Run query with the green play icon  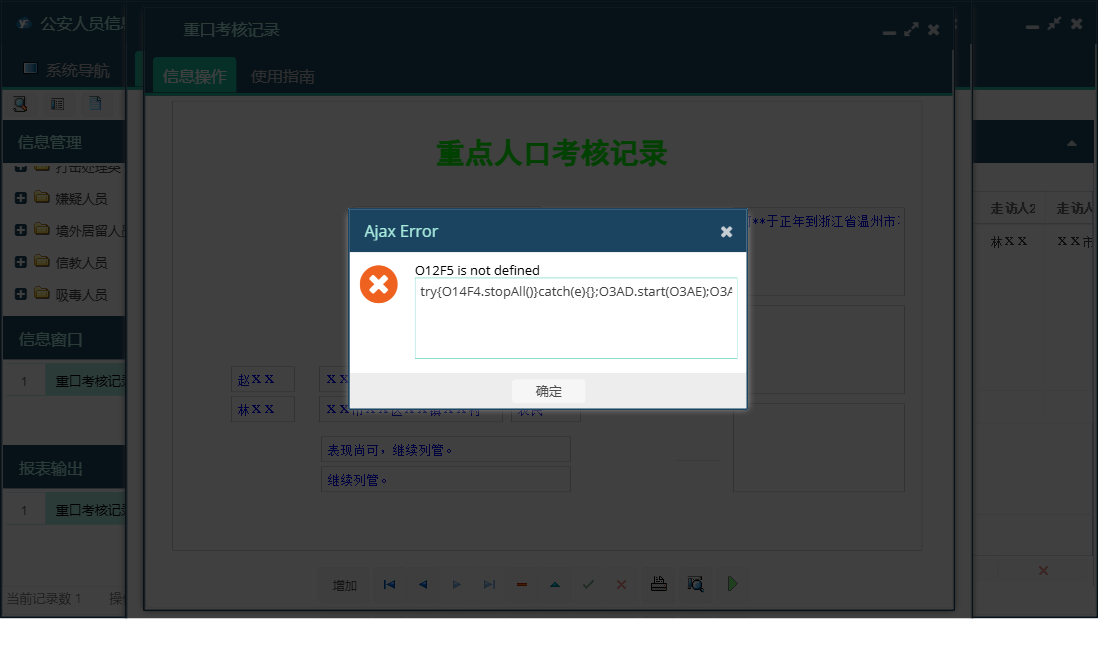coord(732,584)
